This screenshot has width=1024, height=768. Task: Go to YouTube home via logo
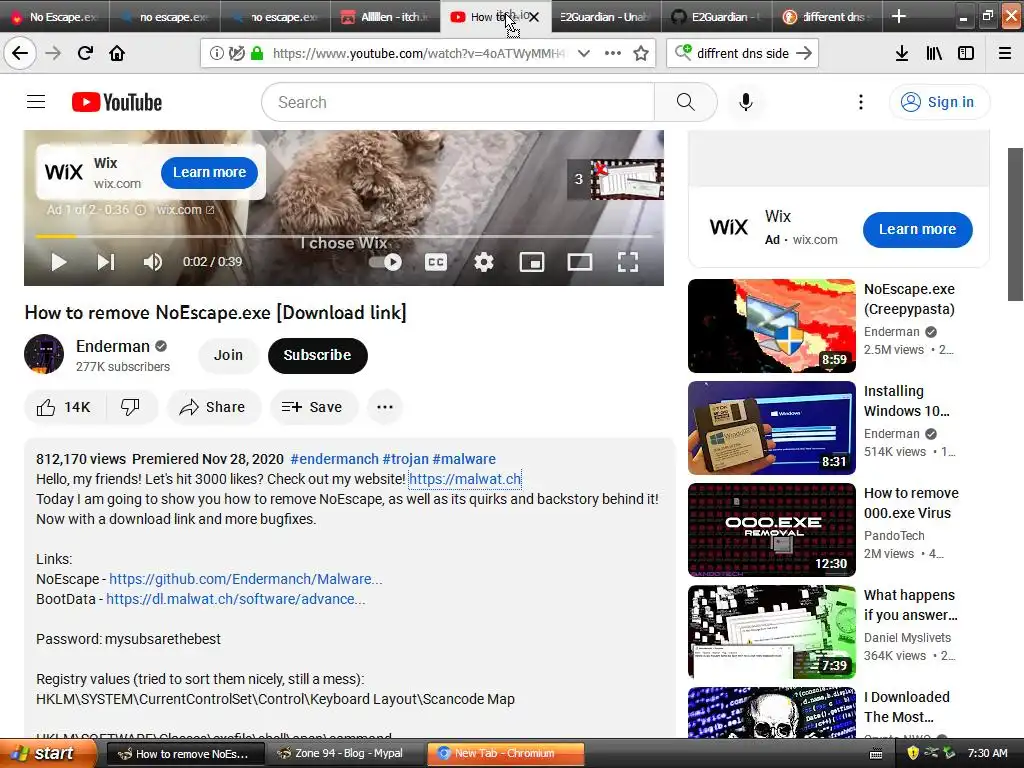117,102
